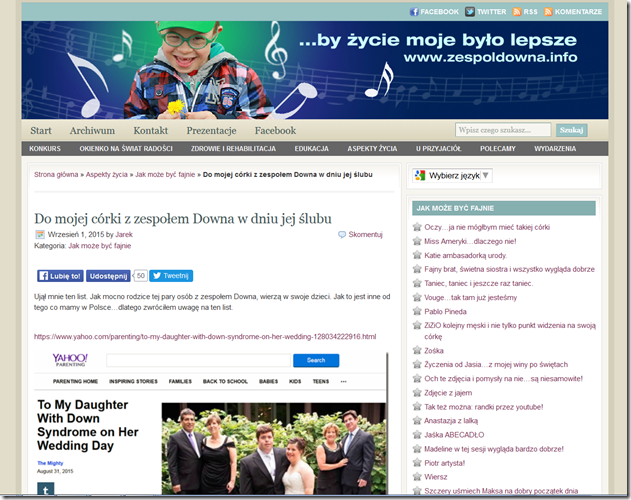
Task: Click the Szukaj search button
Action: pos(571,130)
